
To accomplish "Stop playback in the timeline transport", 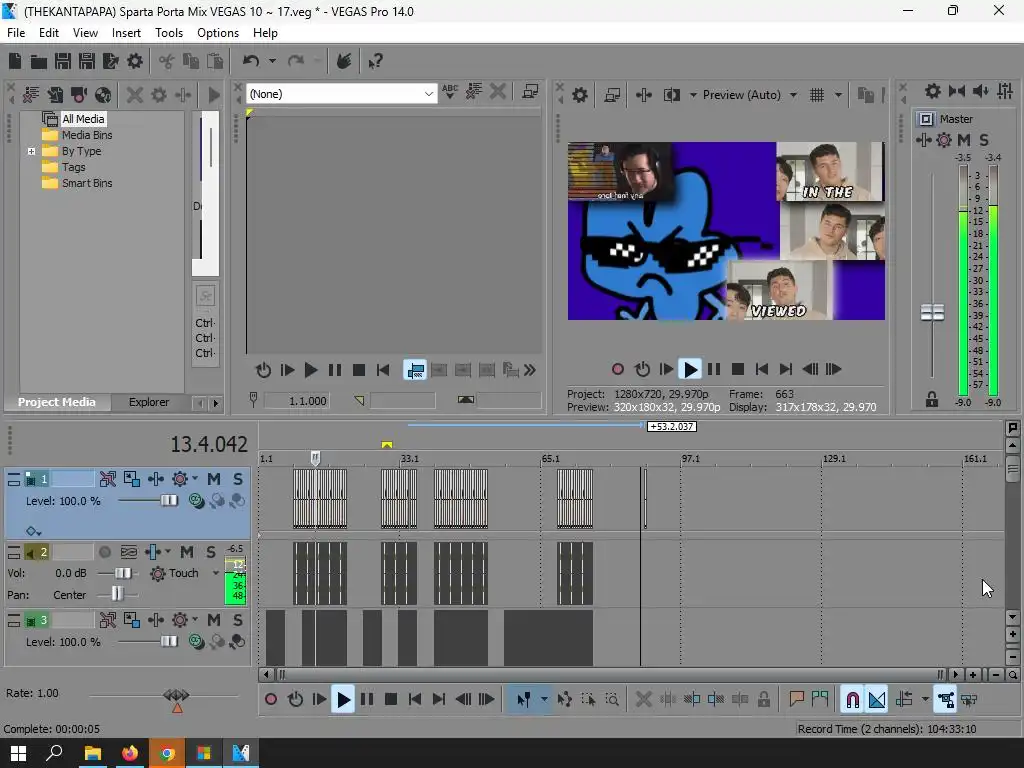I will 391,699.
